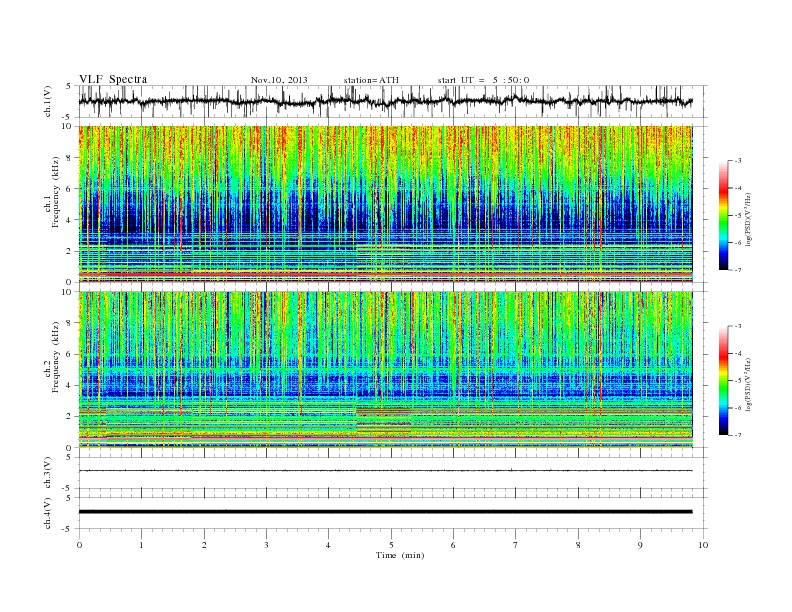Click the 'ch.3(V)' axis label
Viewport: 792px width, 612px height.
pos(48,473)
